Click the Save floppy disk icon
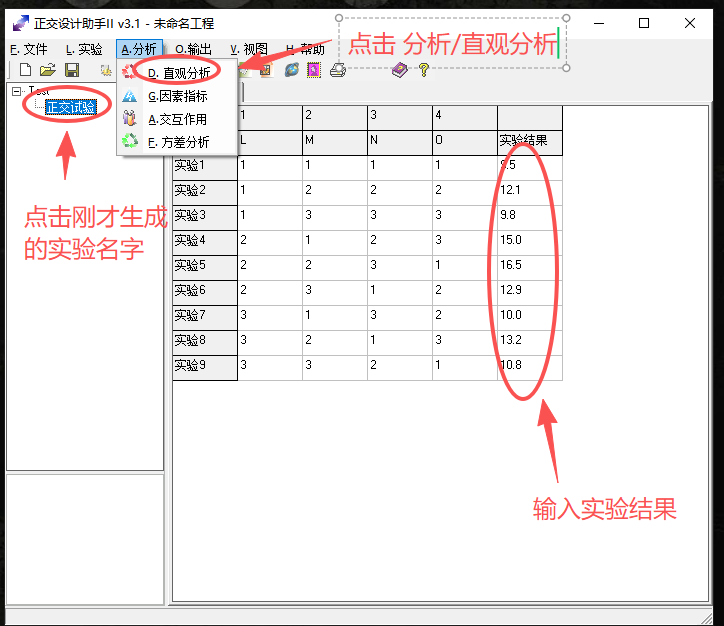 click(72, 70)
